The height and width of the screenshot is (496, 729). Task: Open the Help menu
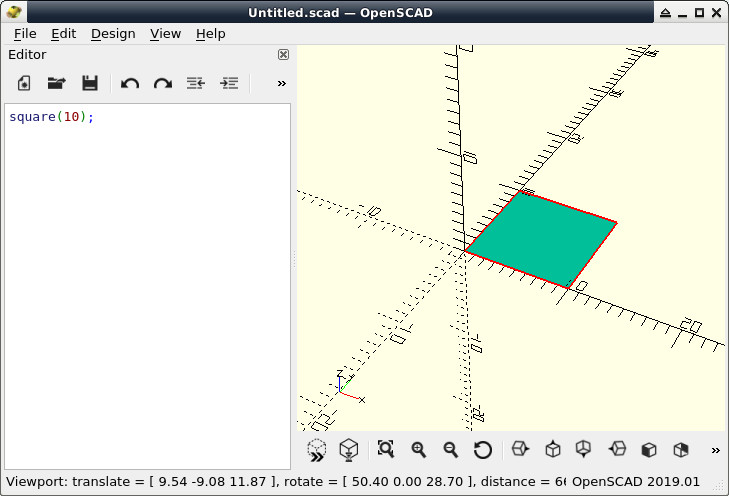tap(211, 34)
